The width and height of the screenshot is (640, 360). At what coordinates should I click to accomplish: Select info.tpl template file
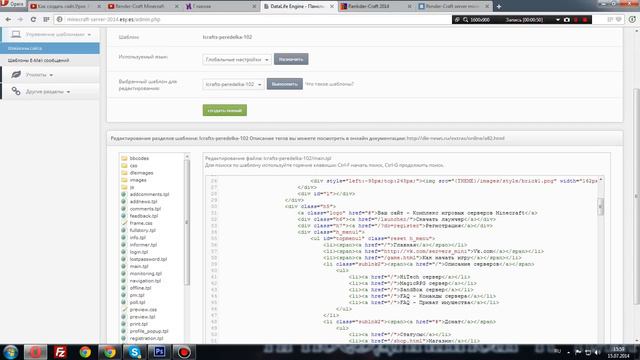click(x=133, y=238)
